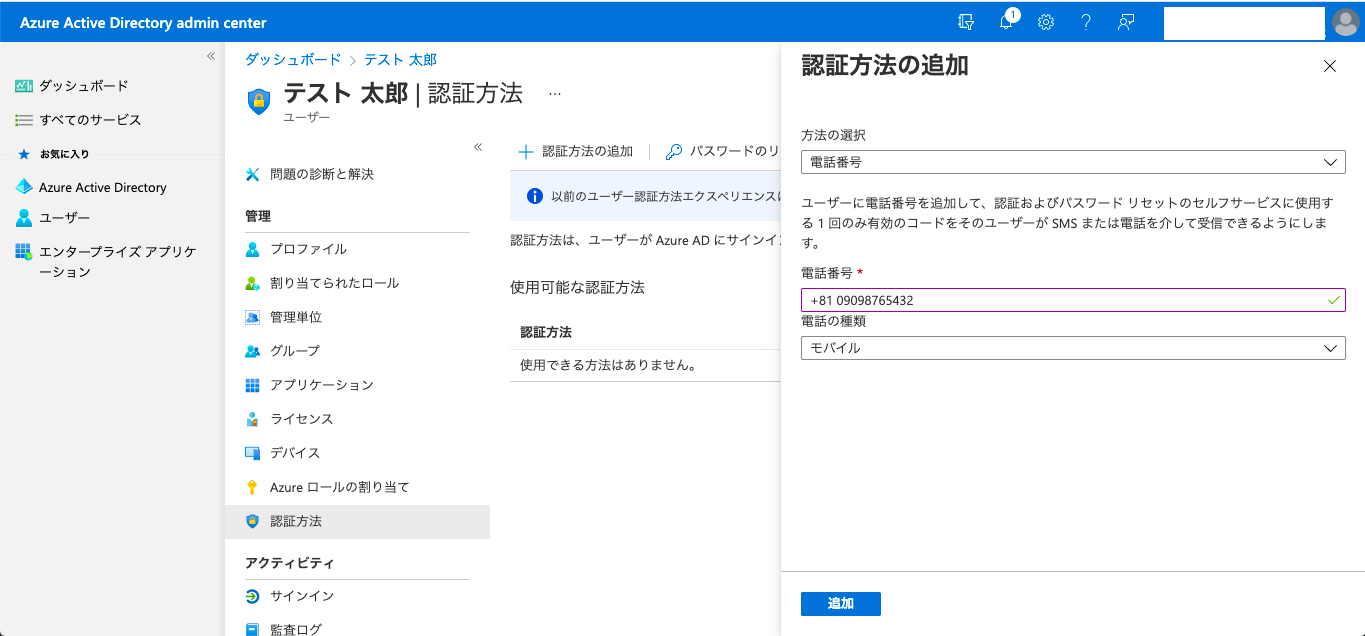This screenshot has width=1365, height=636.
Task: Open Azure Active Directory in favorites
Action: click(x=90, y=187)
